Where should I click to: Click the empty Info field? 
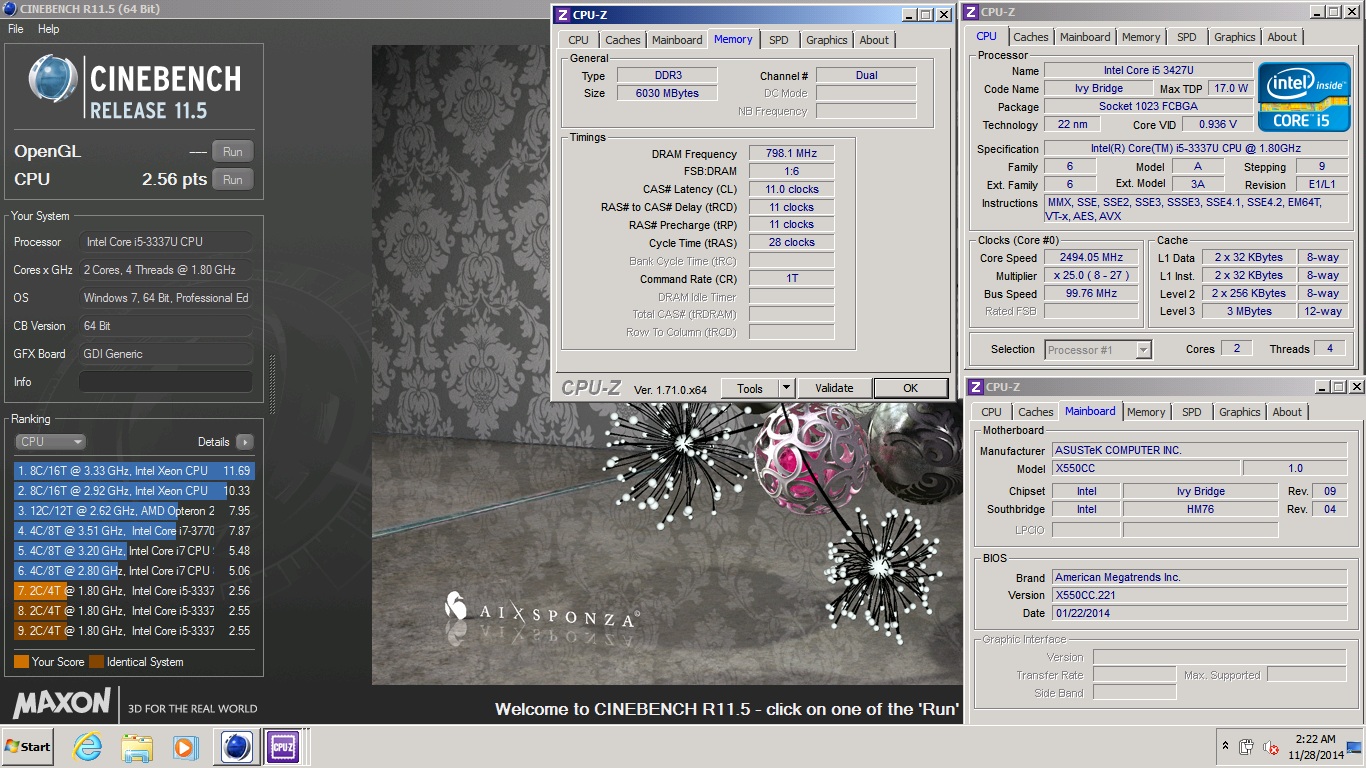[165, 382]
